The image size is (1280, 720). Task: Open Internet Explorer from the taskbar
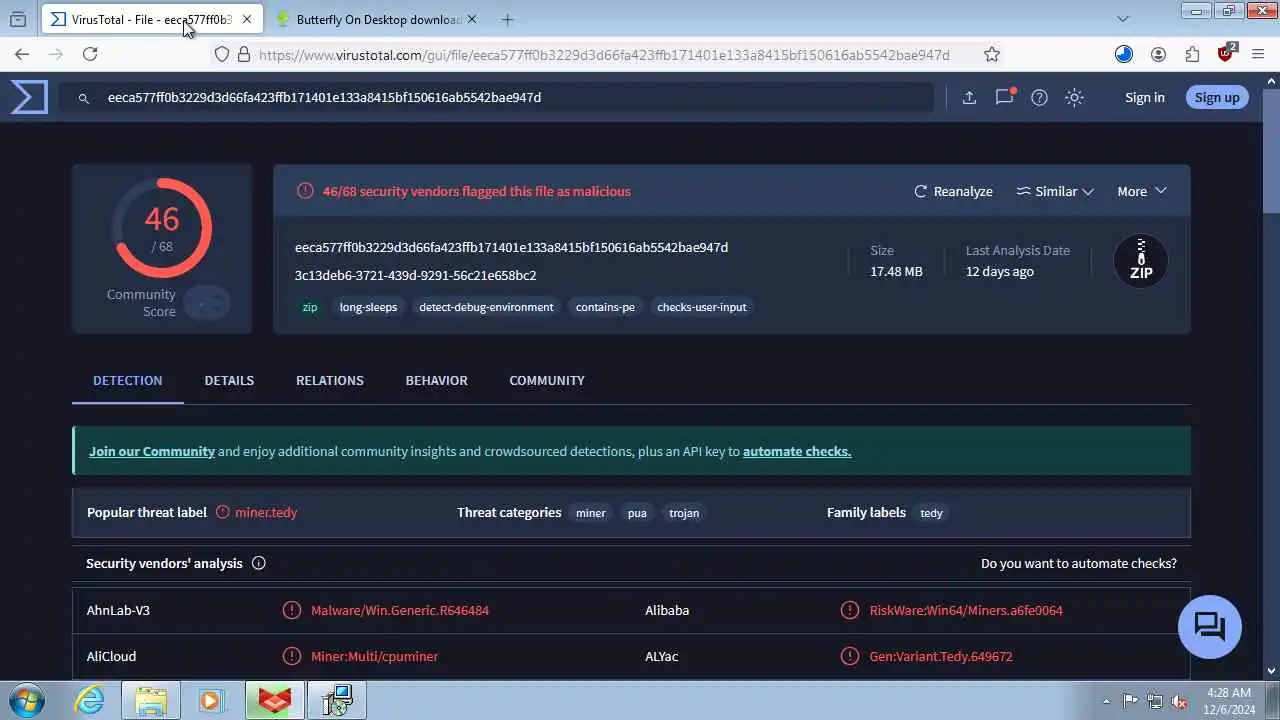[90, 700]
